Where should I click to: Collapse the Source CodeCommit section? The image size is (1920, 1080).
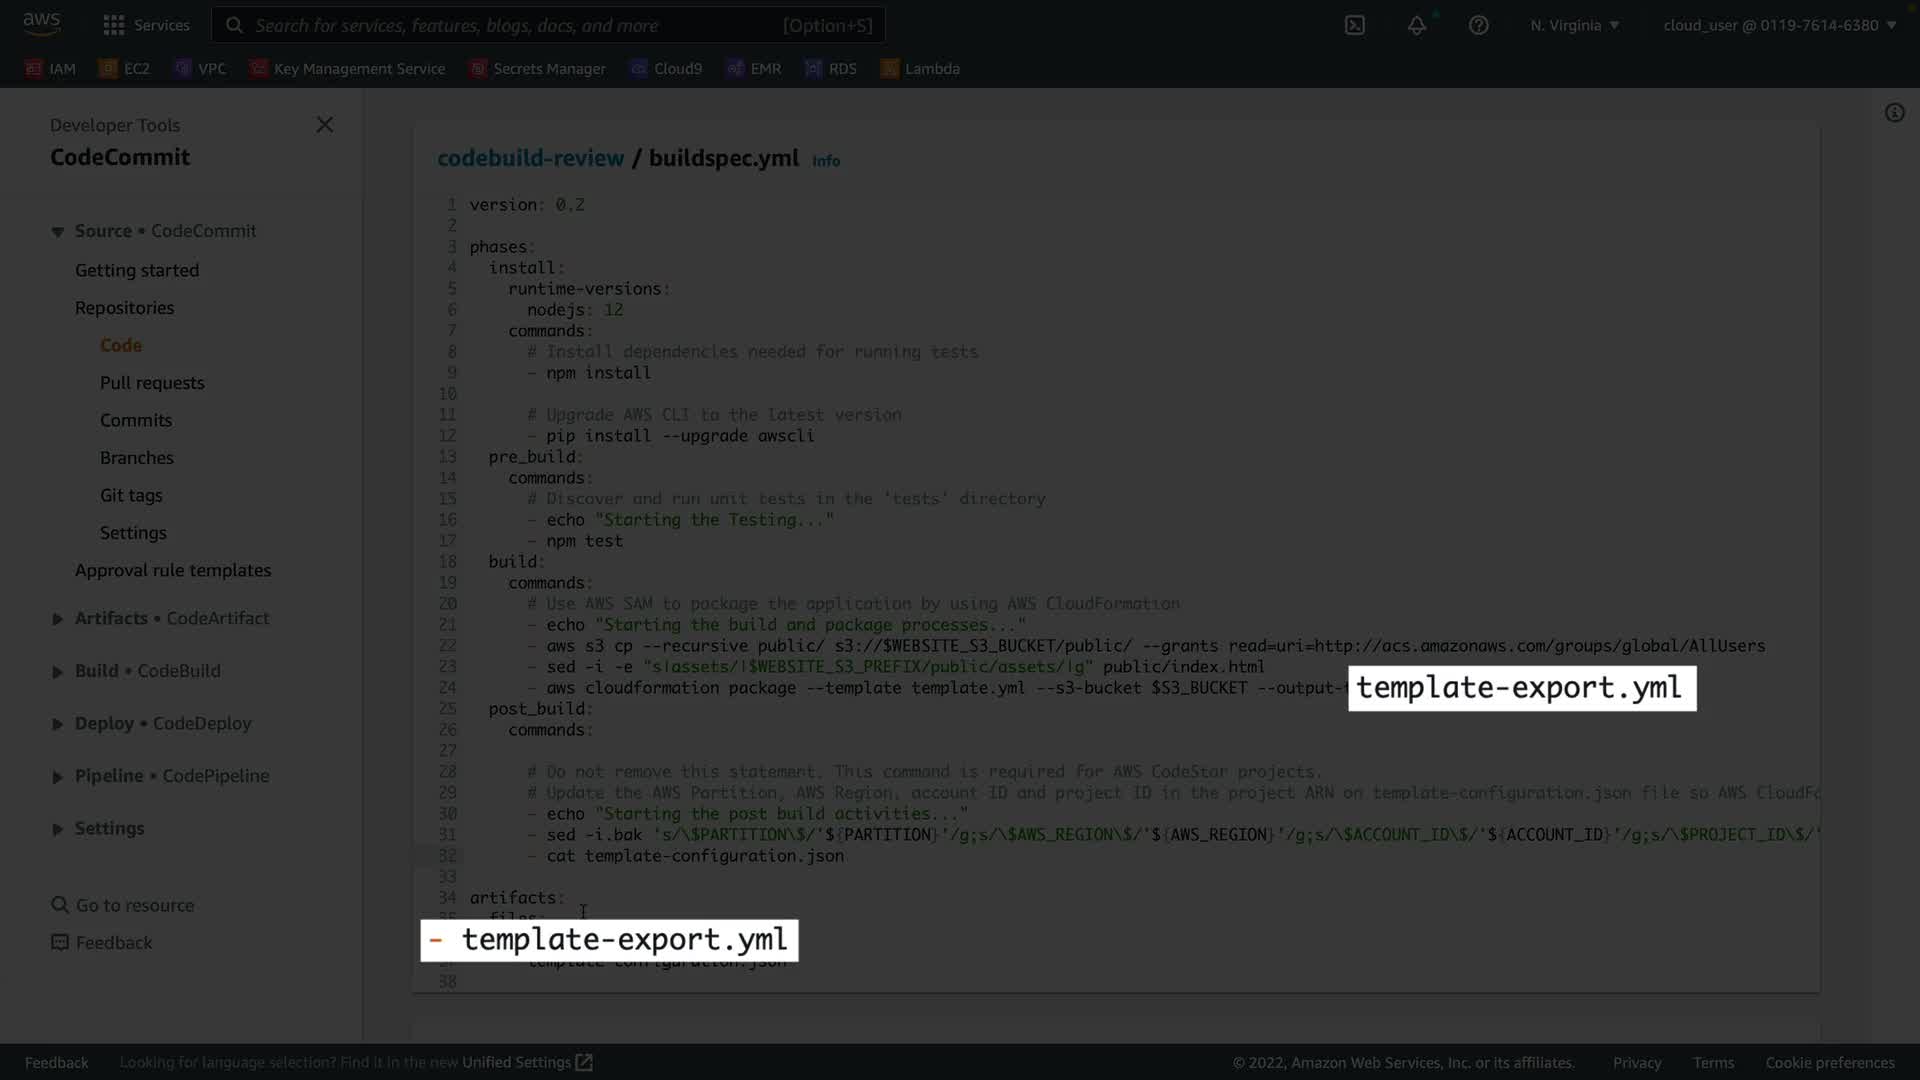point(58,231)
